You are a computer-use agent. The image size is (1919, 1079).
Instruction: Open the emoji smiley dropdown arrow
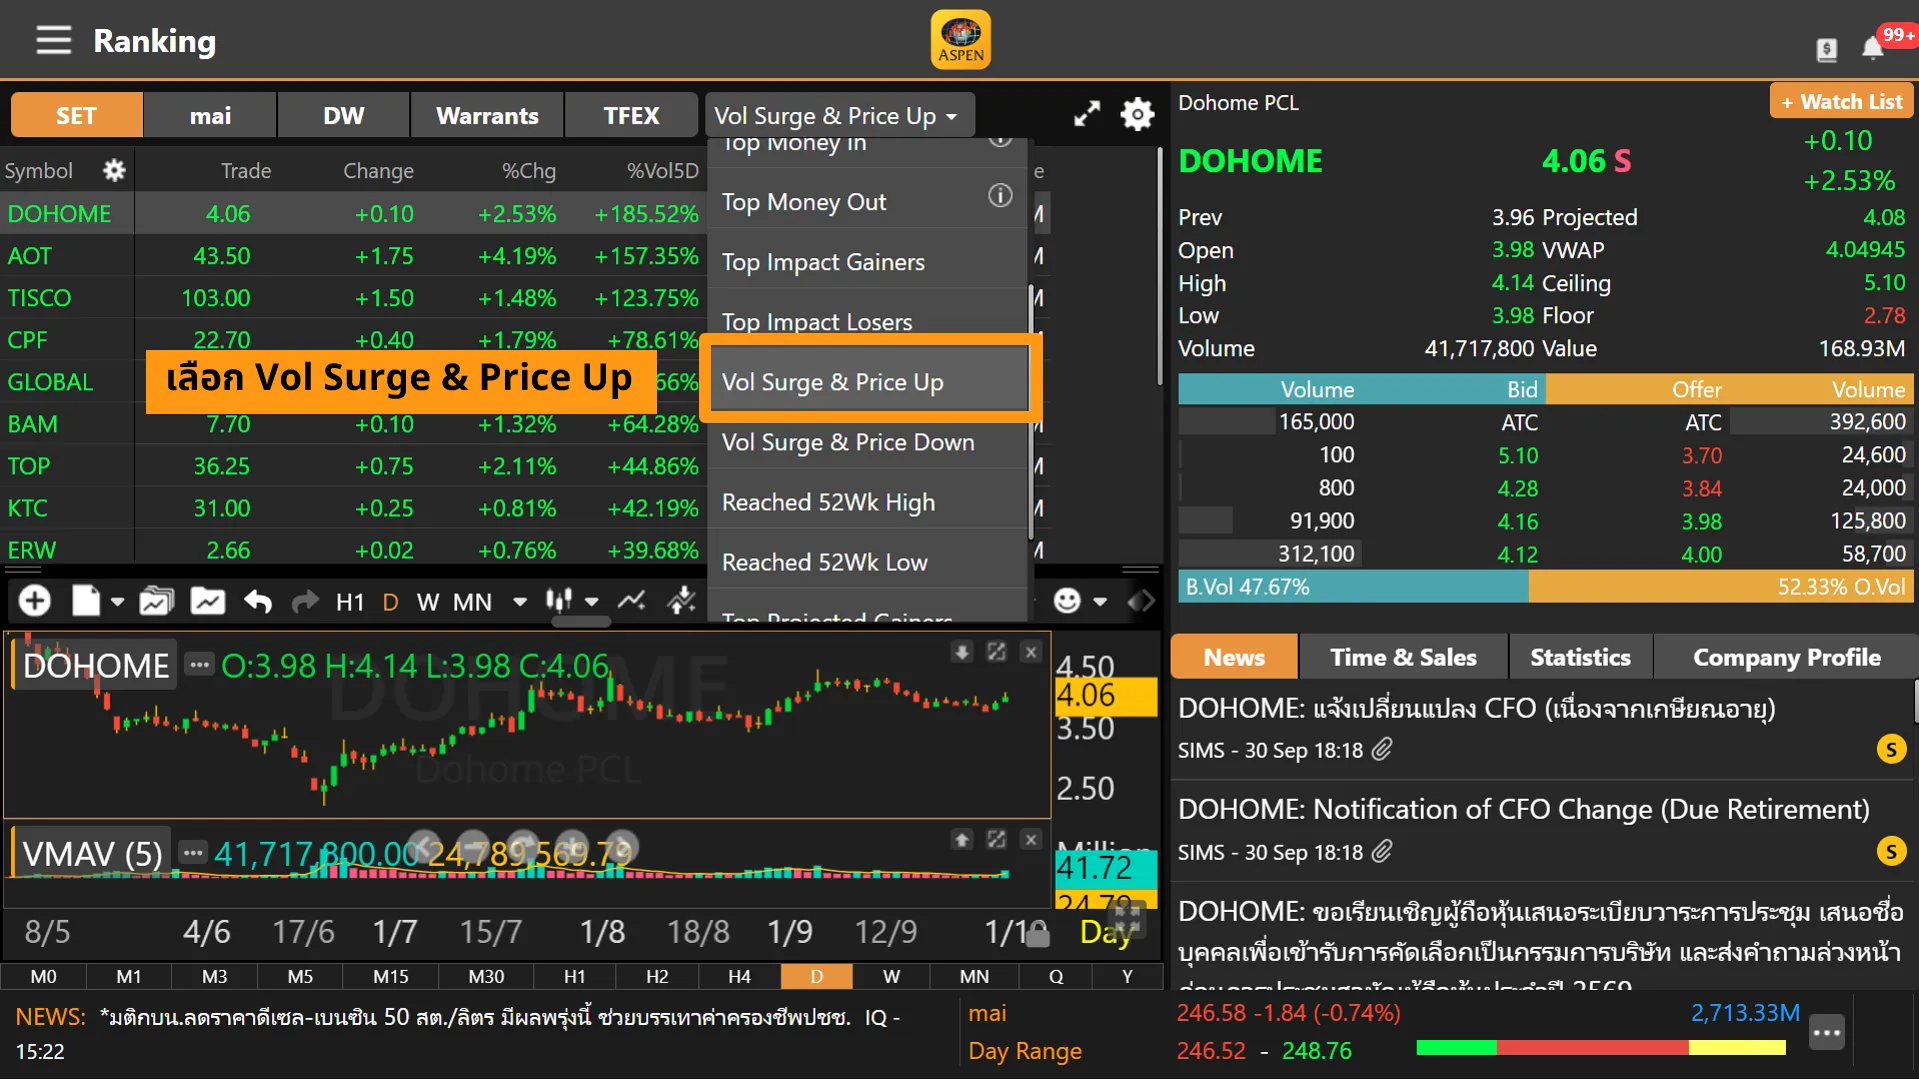1100,601
